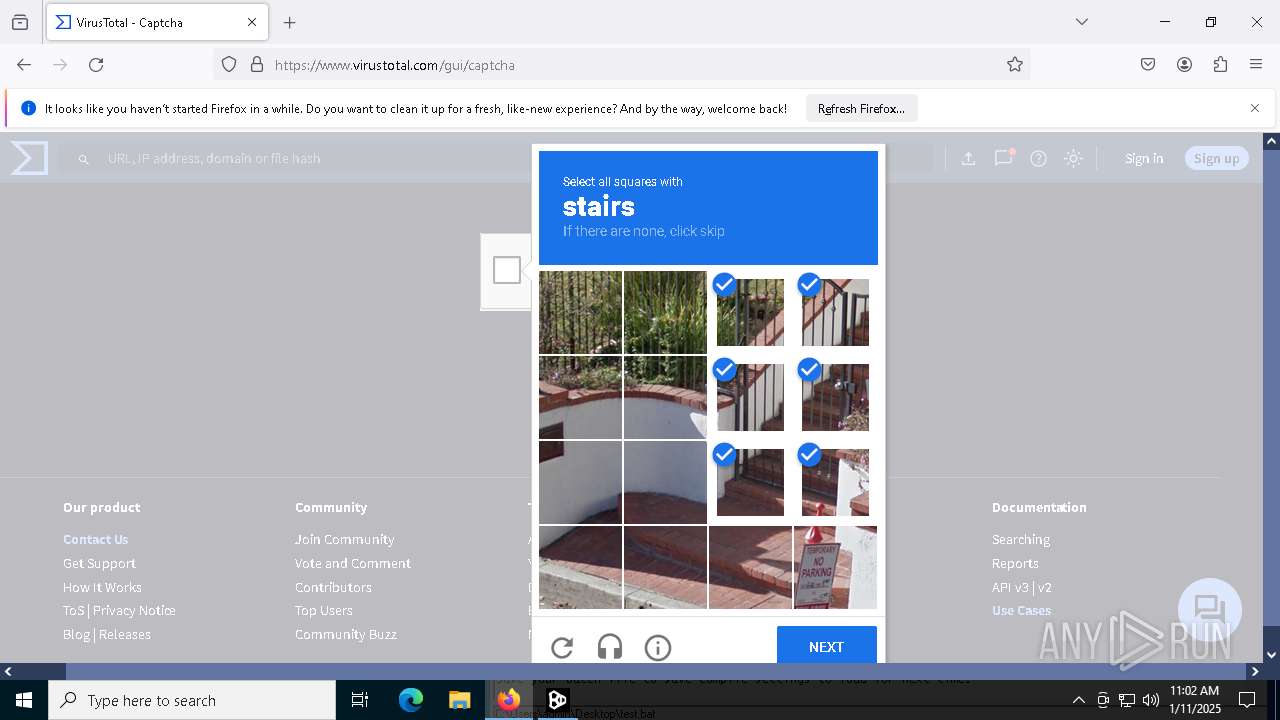Image resolution: width=1280 pixels, height=720 pixels.
Task: Open VirusTotal notifications icon
Action: [x=1003, y=158]
